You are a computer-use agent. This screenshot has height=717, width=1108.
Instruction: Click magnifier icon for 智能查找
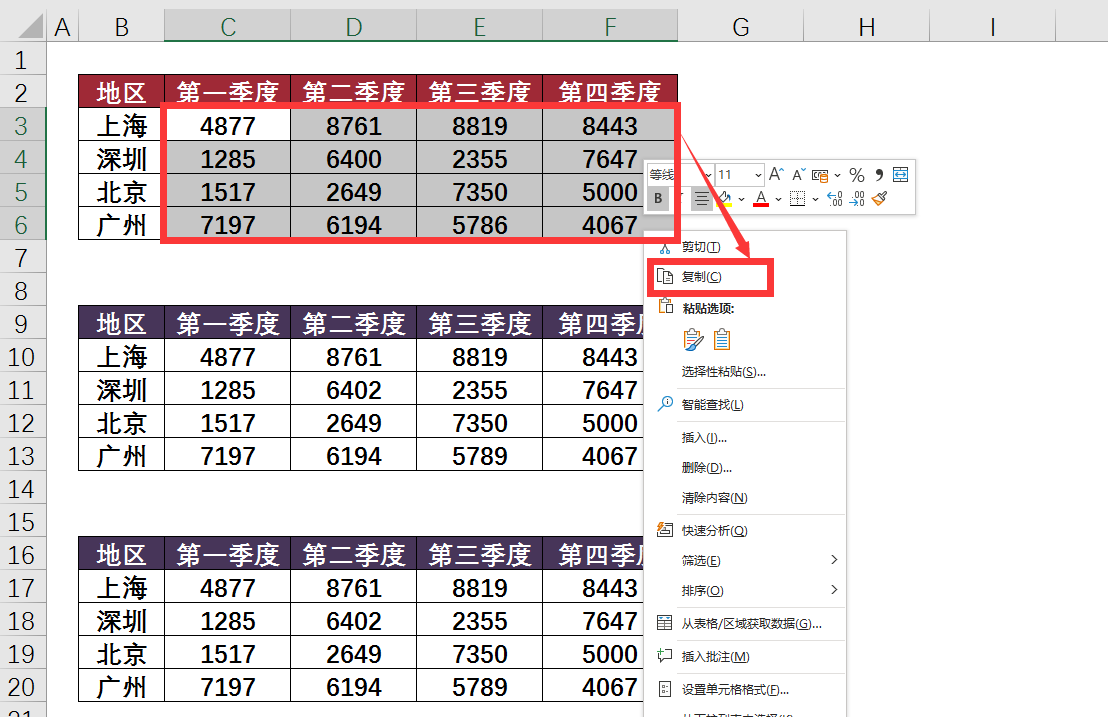pos(665,404)
